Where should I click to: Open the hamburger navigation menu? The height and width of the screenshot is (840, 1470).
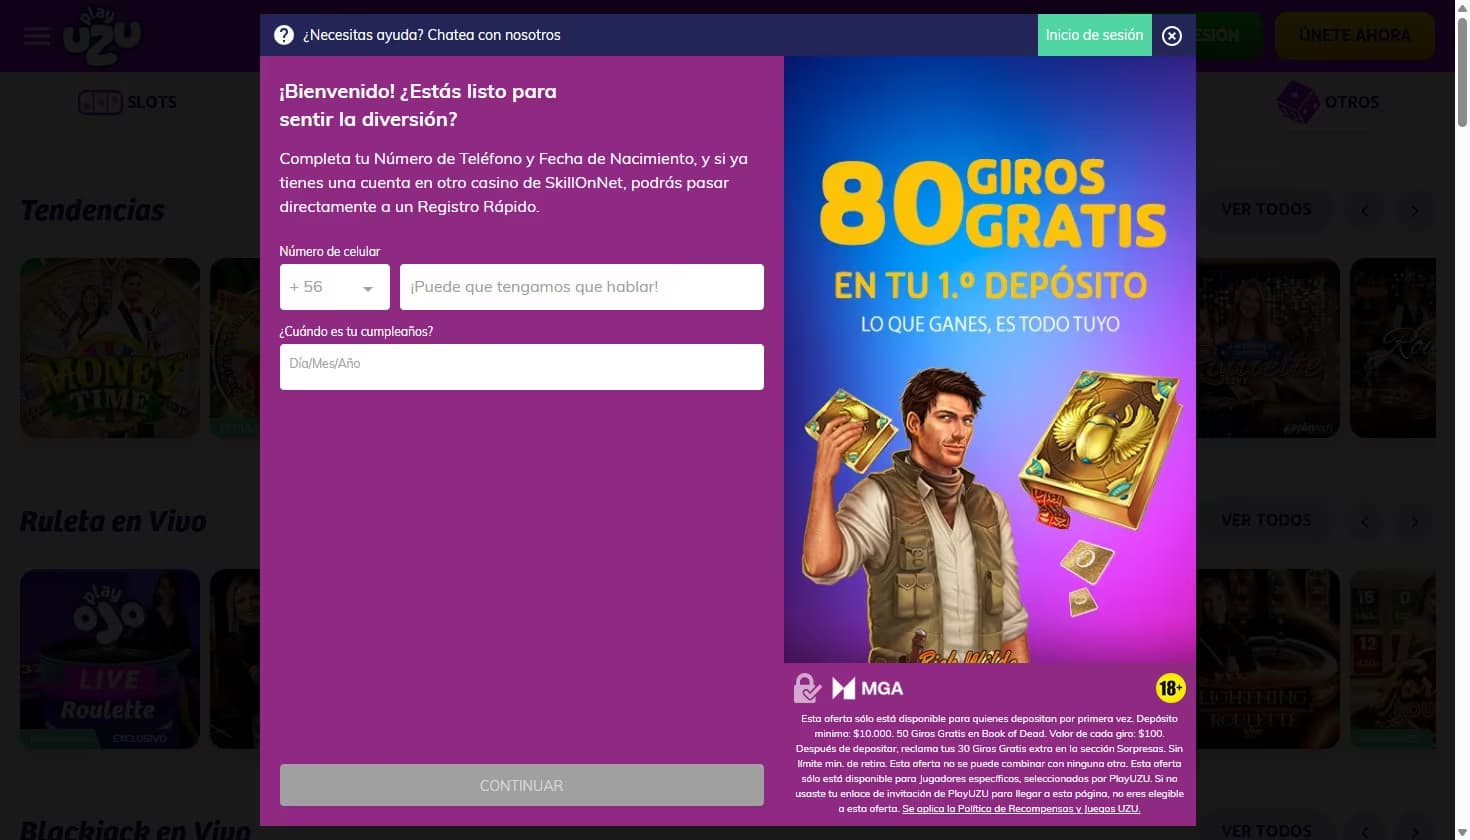[x=36, y=36]
